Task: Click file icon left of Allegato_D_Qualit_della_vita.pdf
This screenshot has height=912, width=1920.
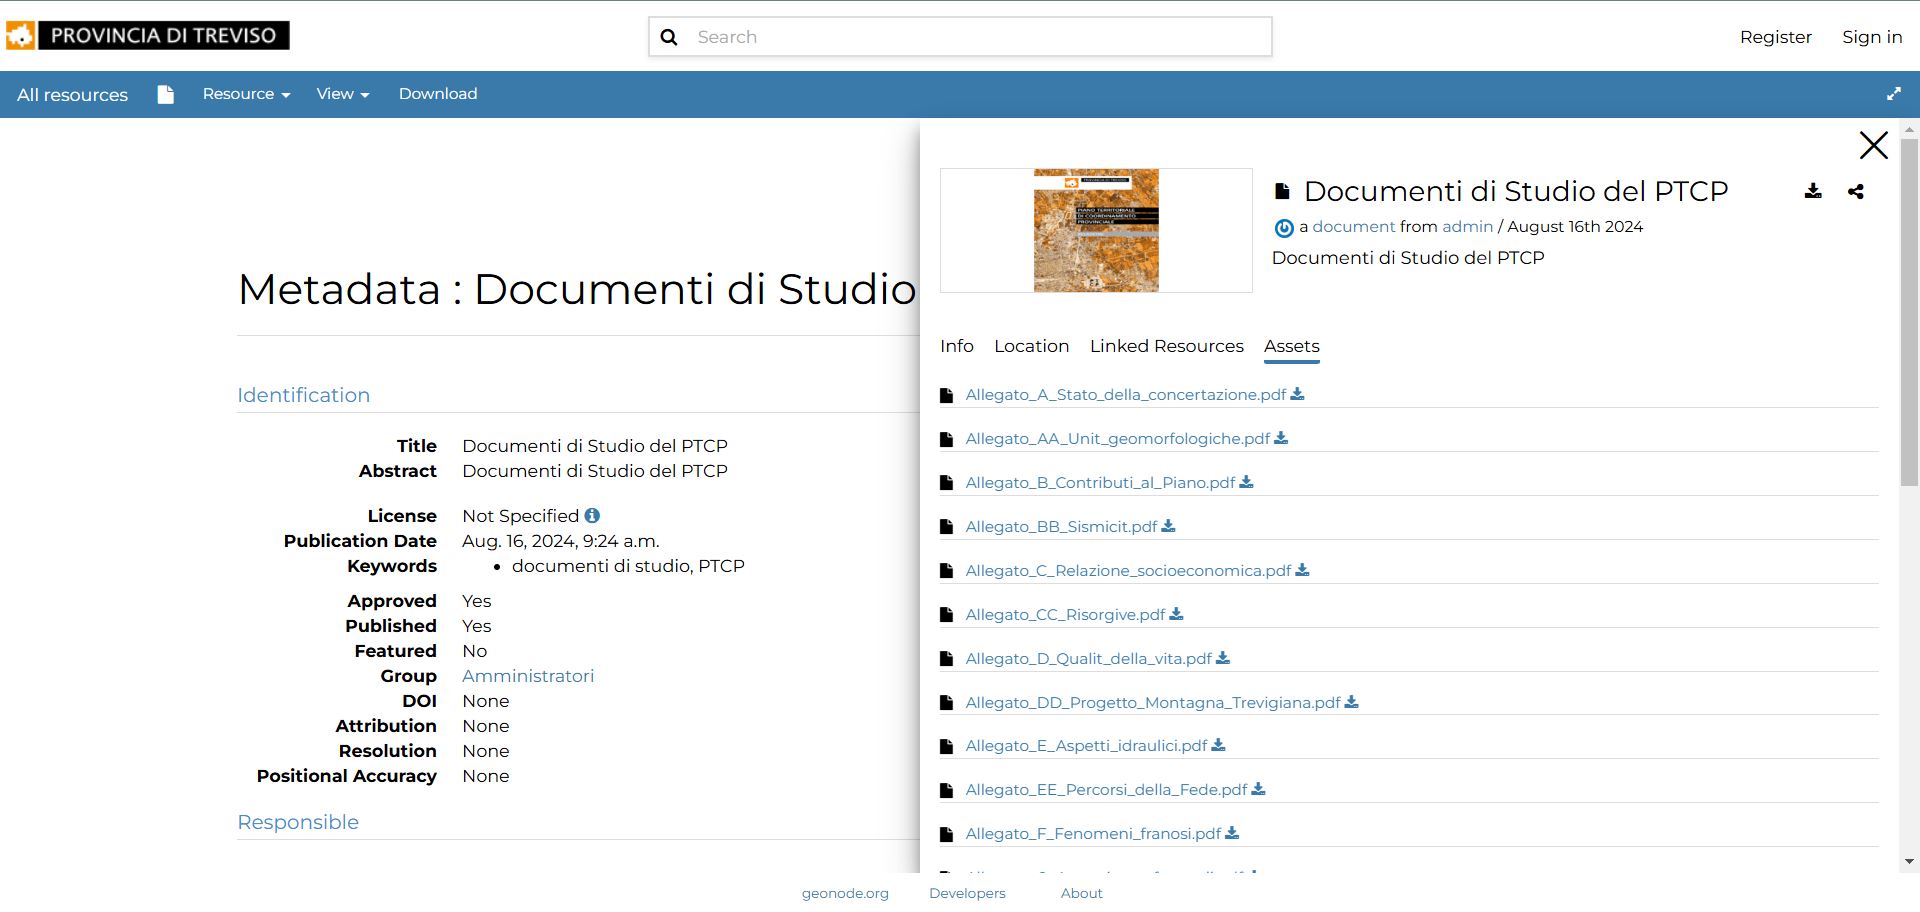Action: click(x=946, y=659)
